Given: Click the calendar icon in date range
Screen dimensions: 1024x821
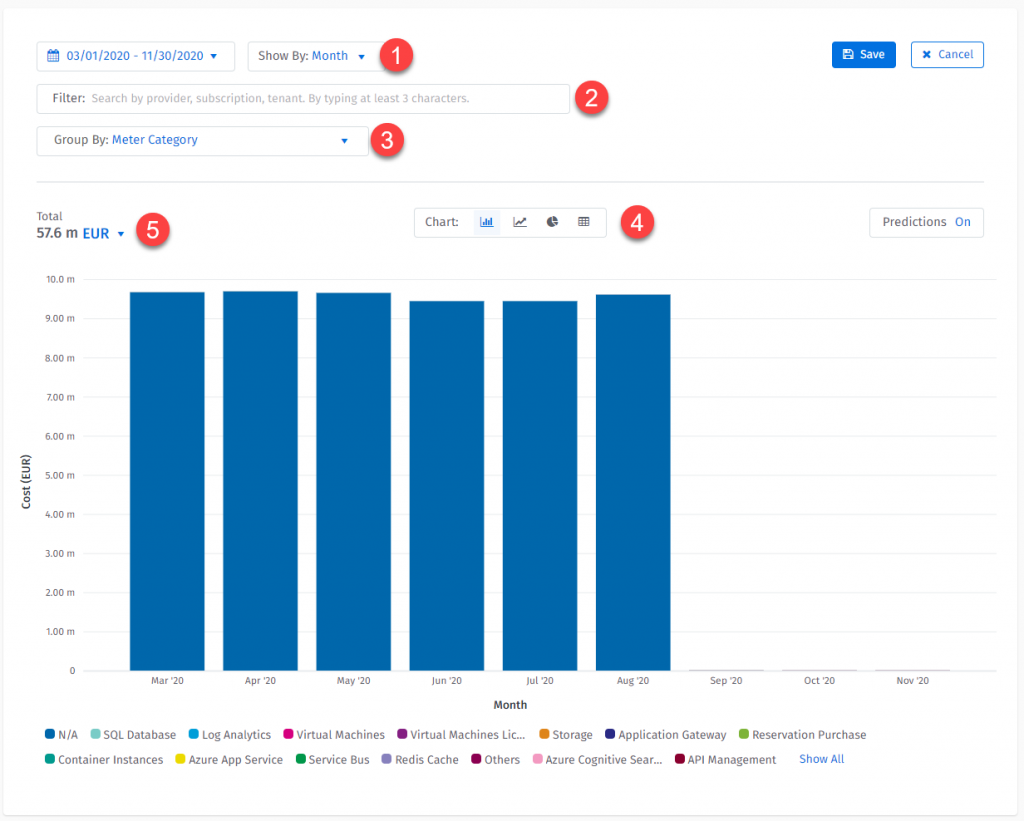Looking at the screenshot, I should click(x=54, y=56).
